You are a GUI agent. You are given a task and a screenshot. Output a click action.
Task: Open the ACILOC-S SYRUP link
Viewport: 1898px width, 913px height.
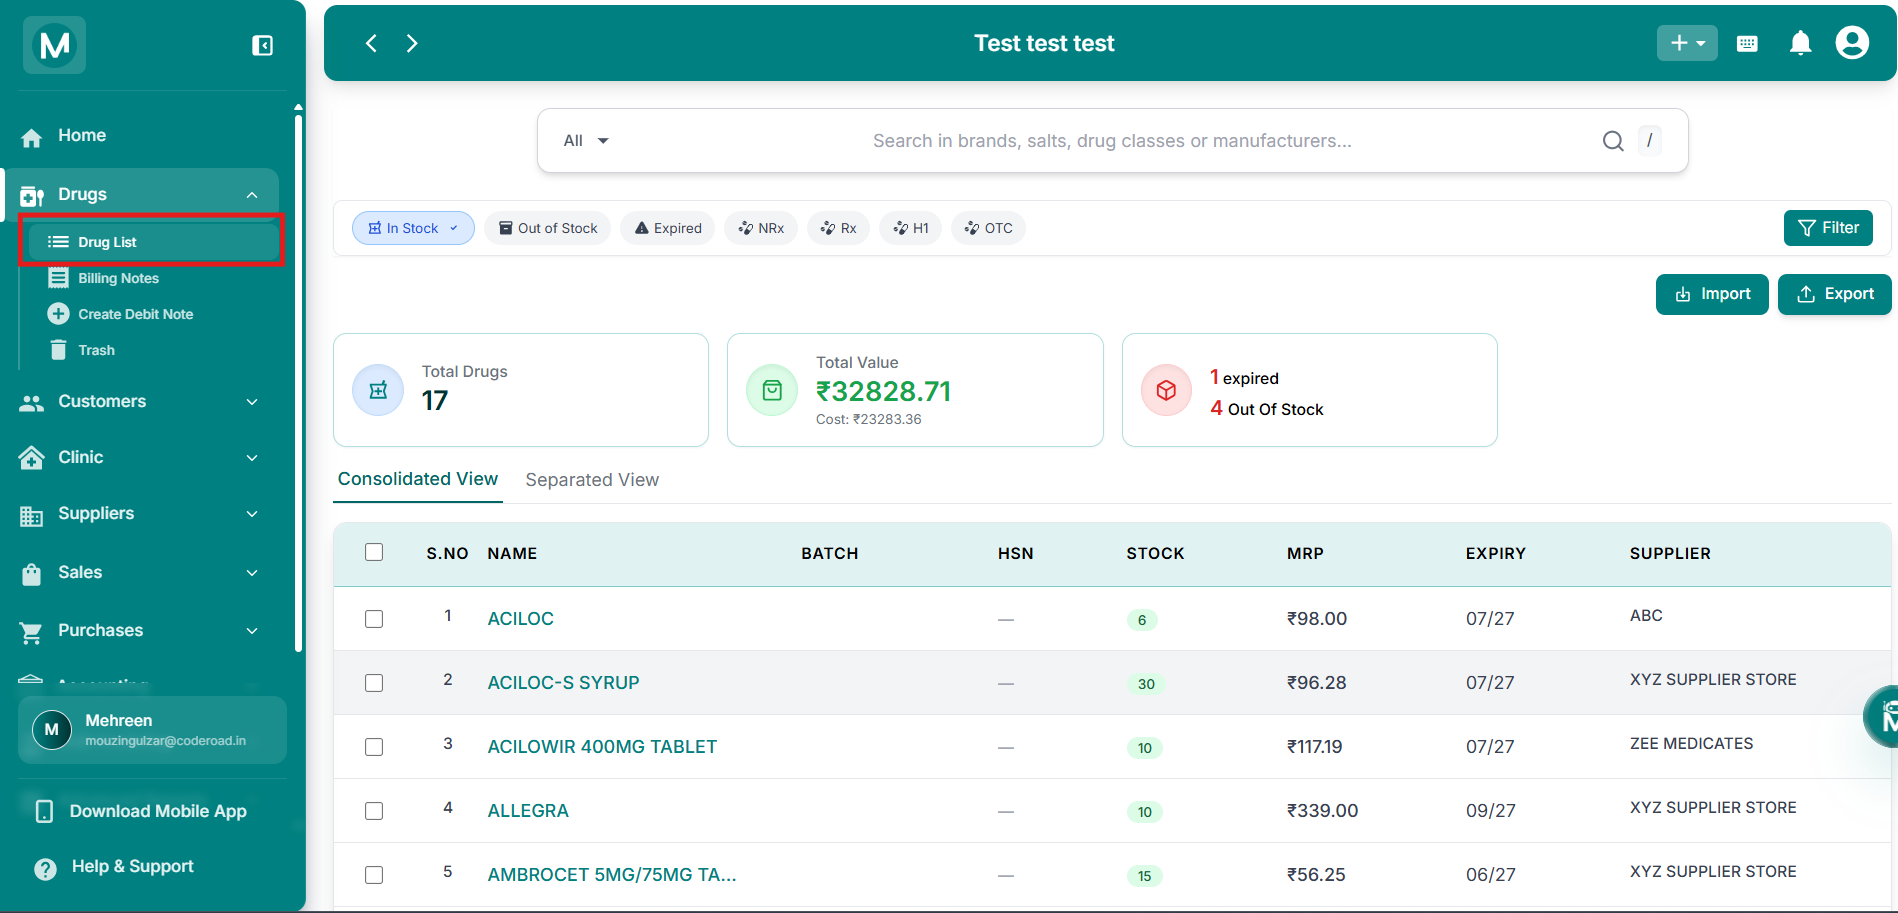tap(563, 683)
